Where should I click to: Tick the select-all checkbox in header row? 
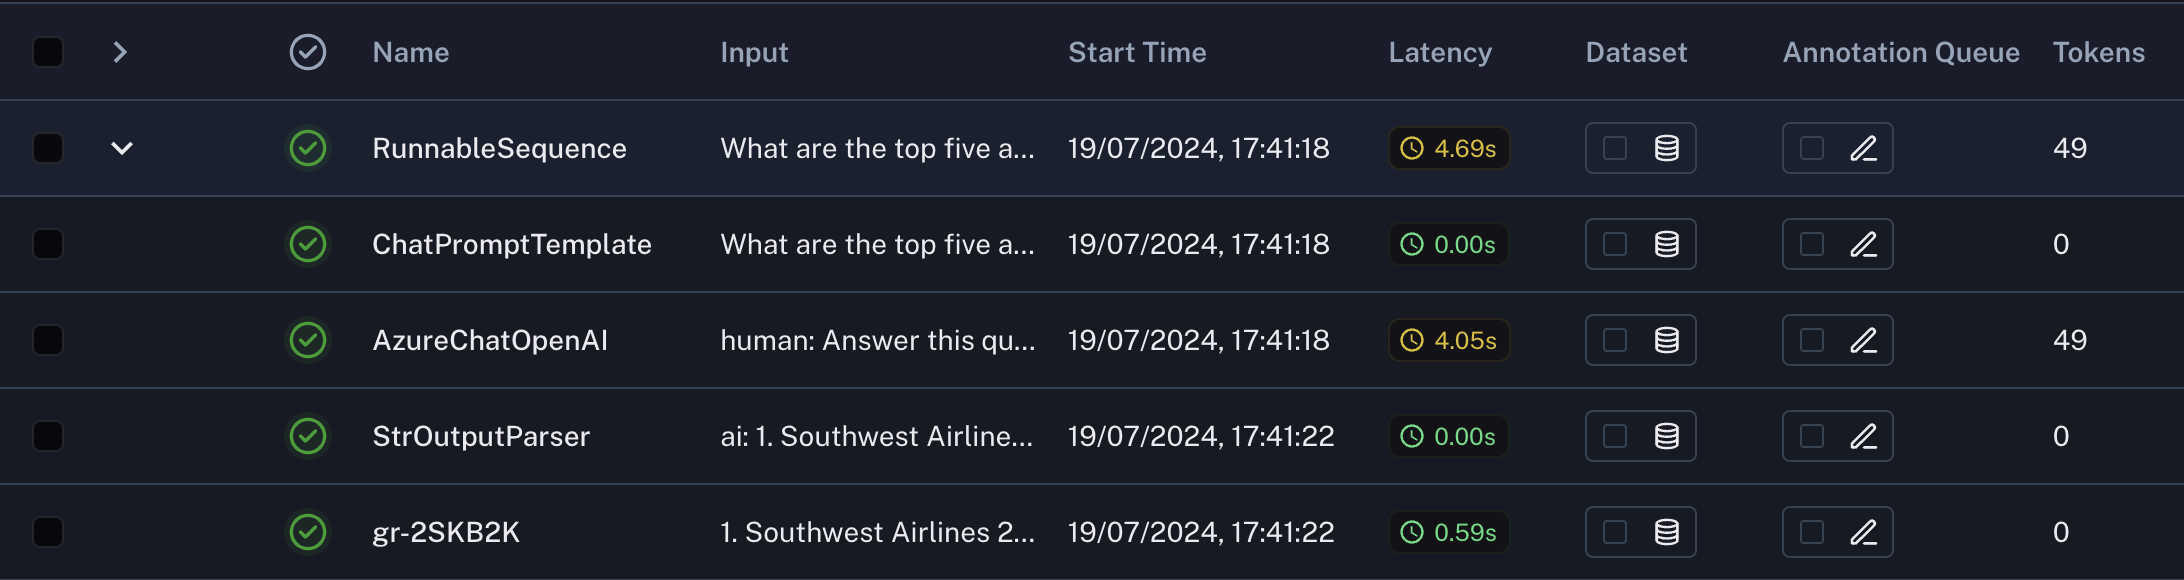coord(48,52)
